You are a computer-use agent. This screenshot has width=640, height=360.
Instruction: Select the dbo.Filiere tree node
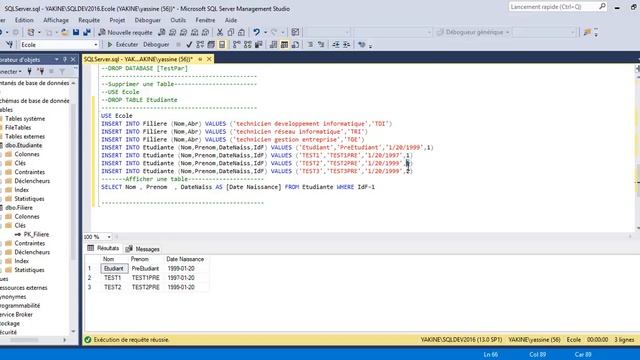click(x=19, y=208)
